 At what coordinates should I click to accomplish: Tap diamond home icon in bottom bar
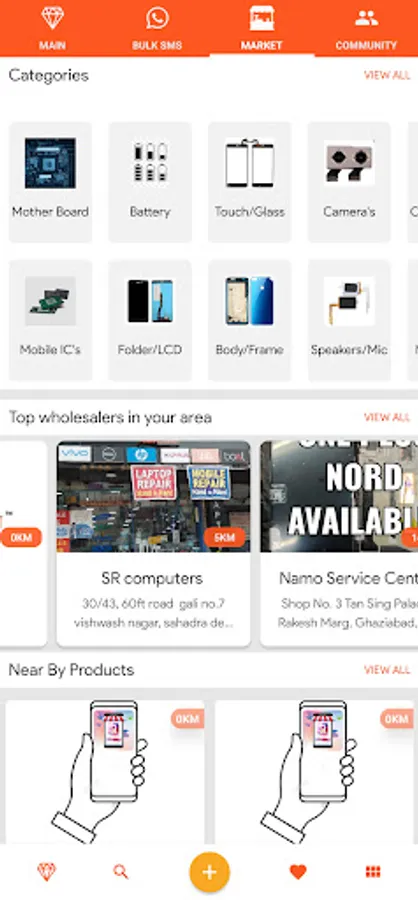point(47,872)
